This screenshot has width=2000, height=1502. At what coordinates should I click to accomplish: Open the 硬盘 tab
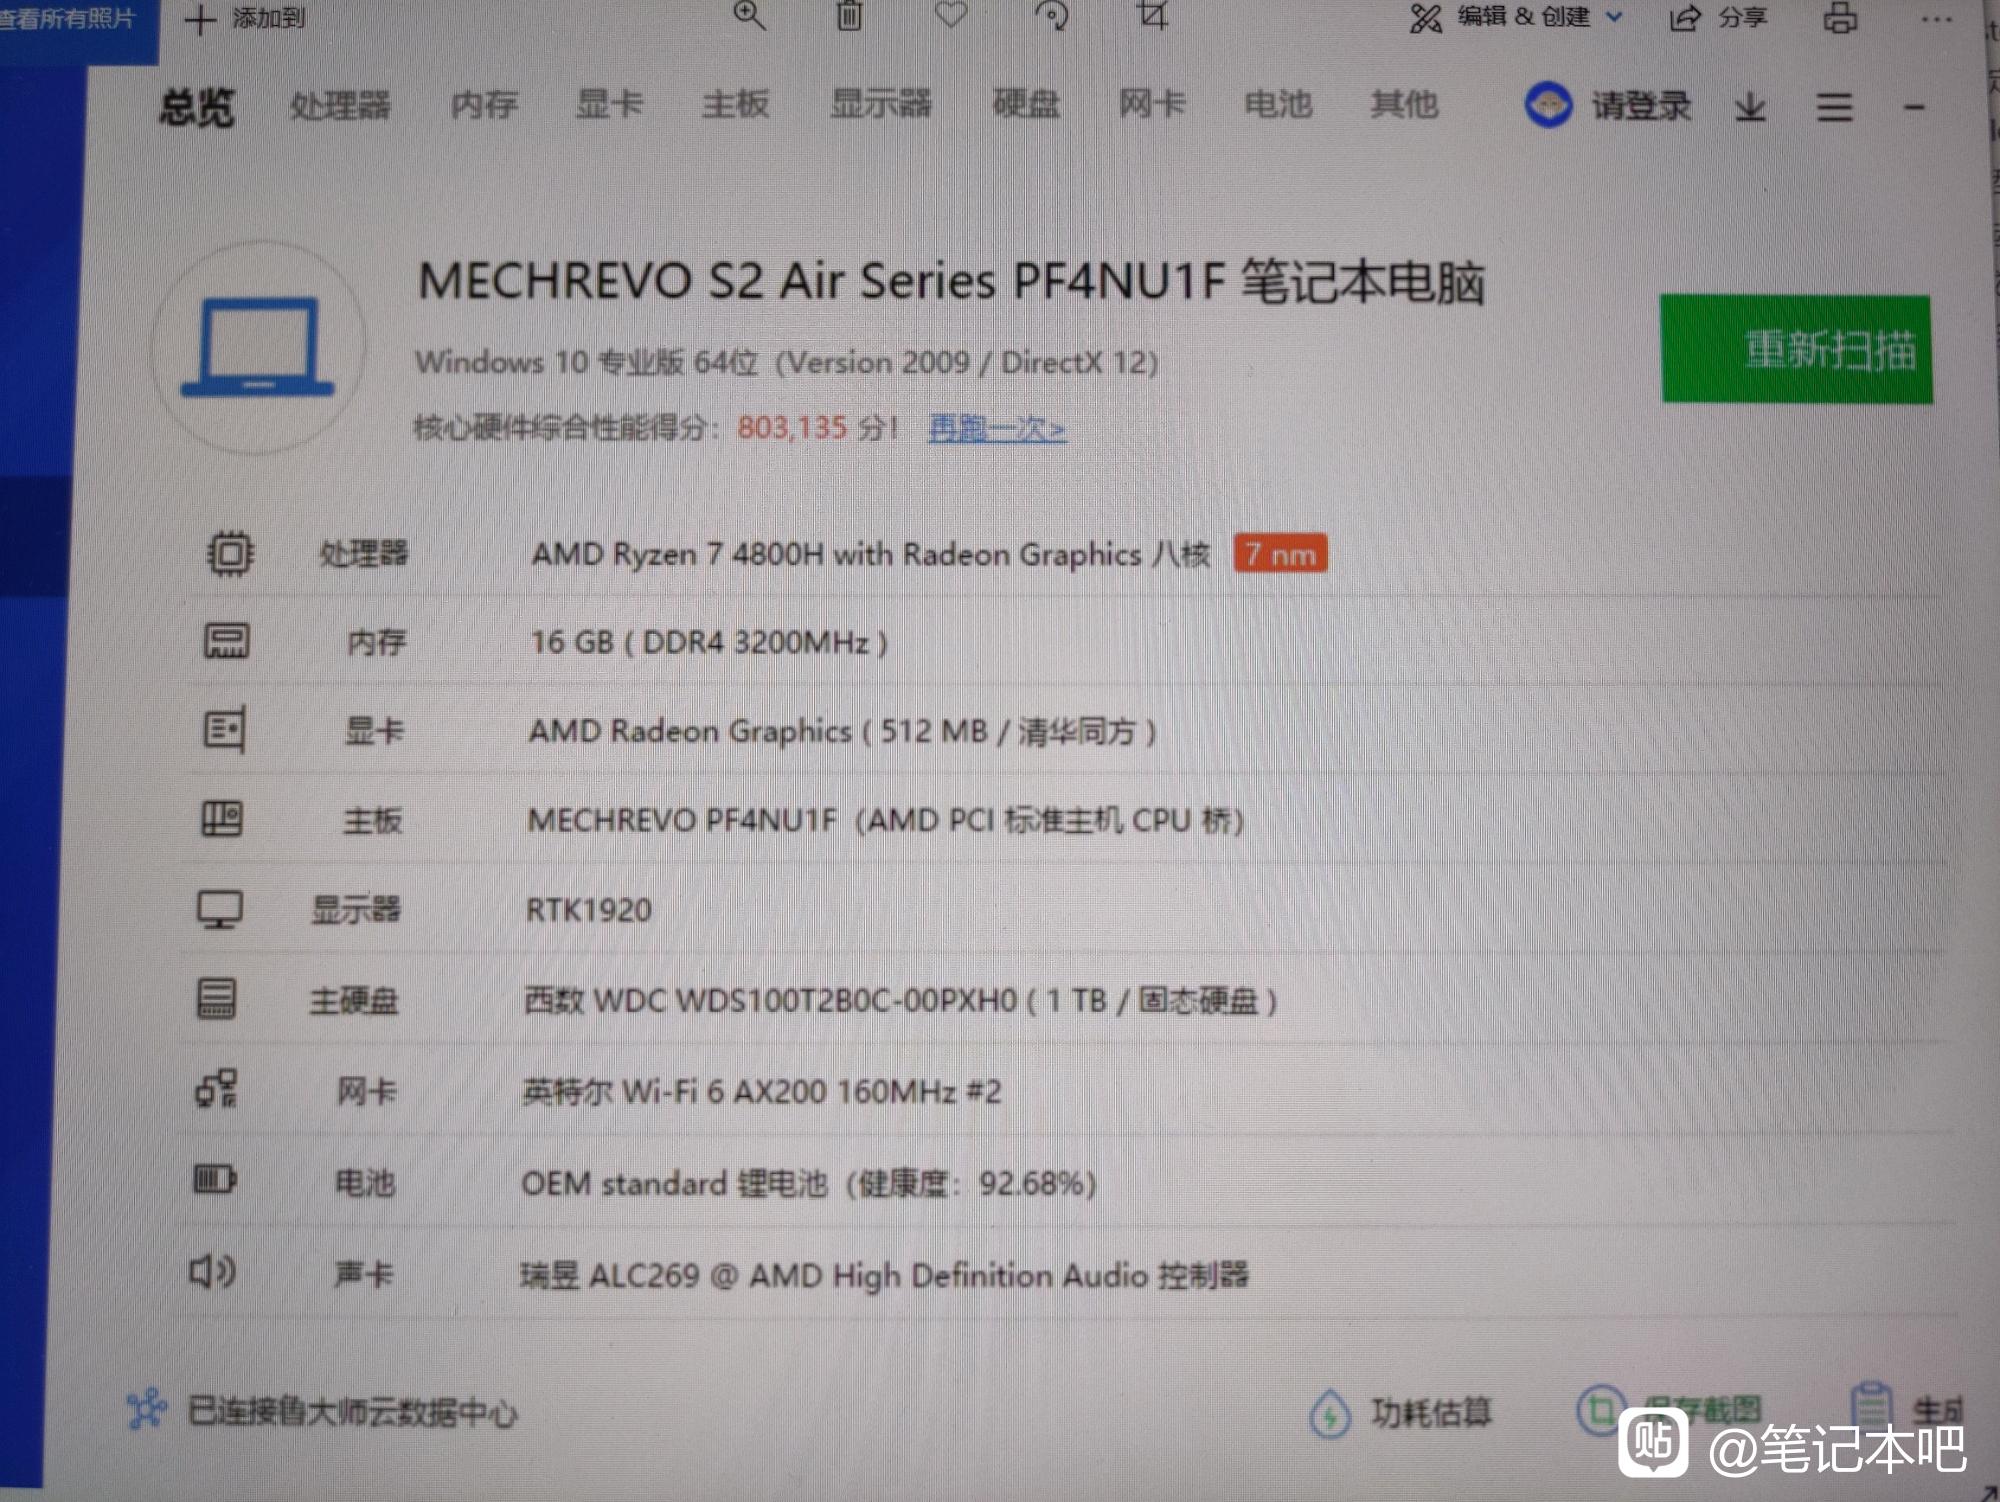(x=1026, y=103)
